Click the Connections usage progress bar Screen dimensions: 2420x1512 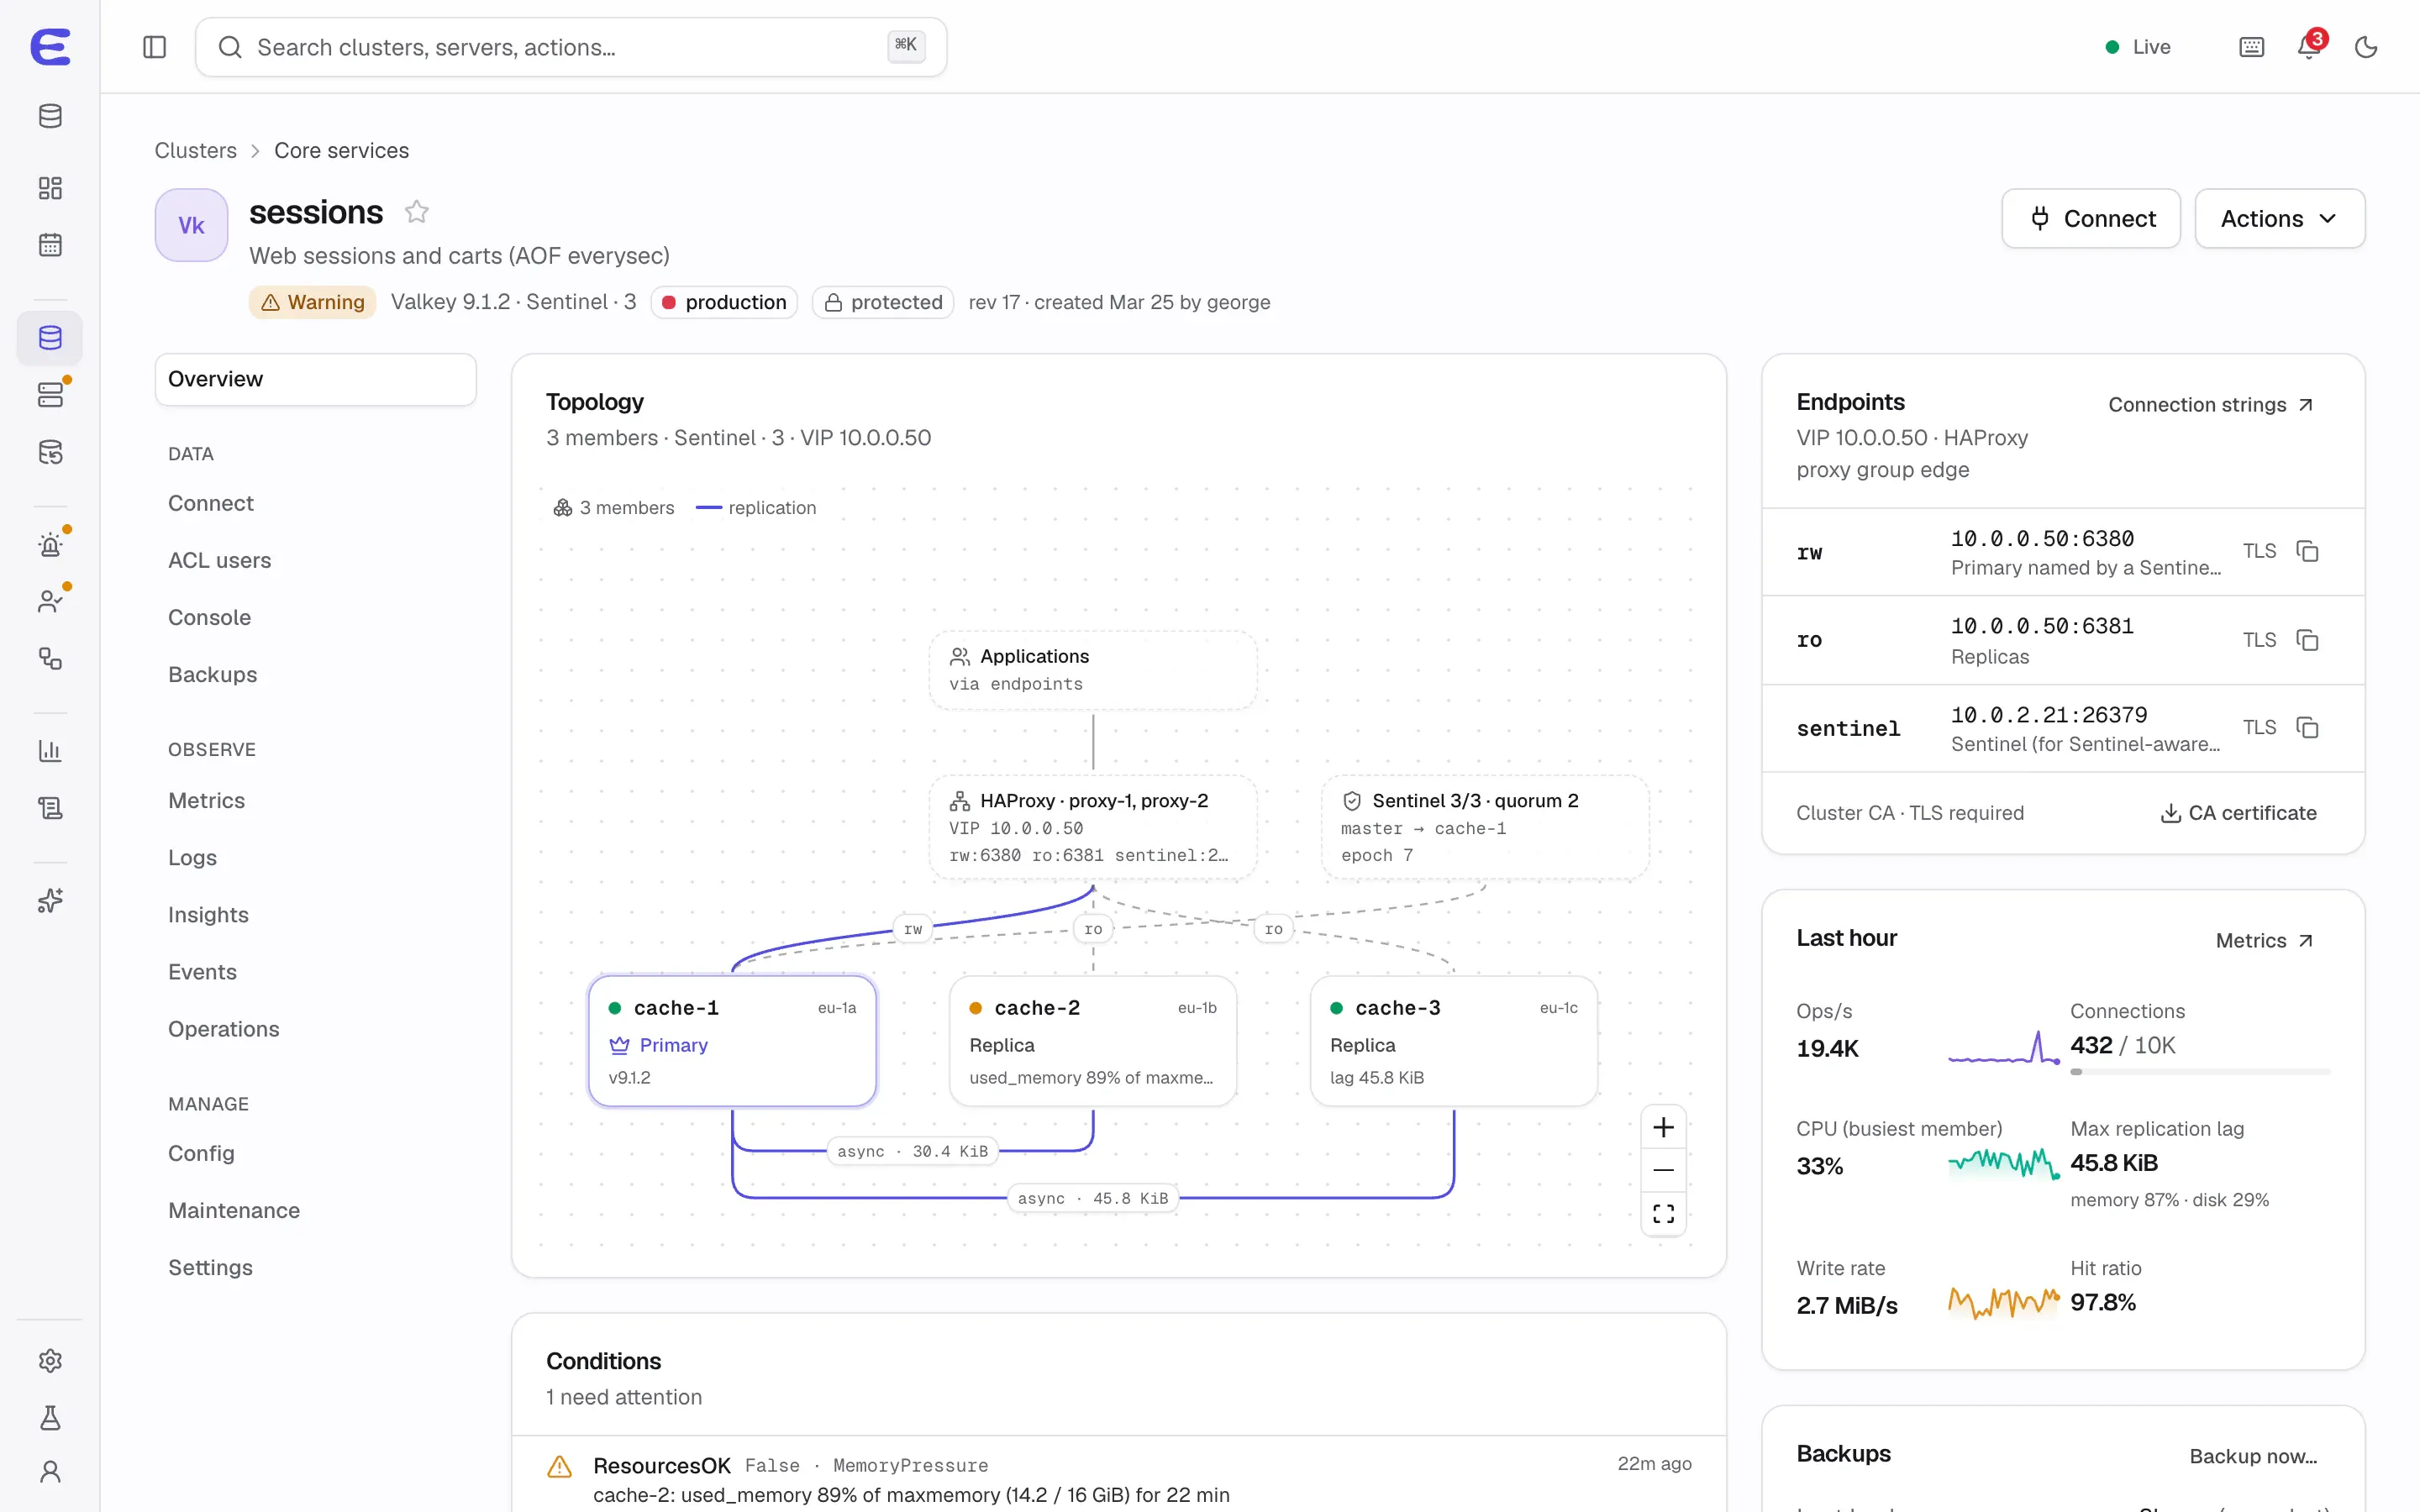pos(2199,1072)
